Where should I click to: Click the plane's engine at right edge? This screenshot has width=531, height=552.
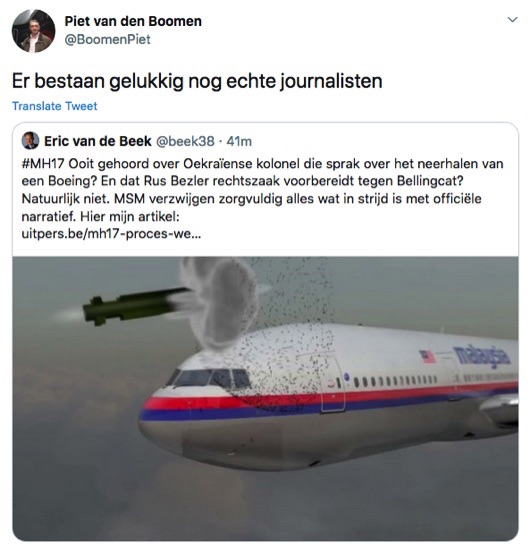point(499,410)
